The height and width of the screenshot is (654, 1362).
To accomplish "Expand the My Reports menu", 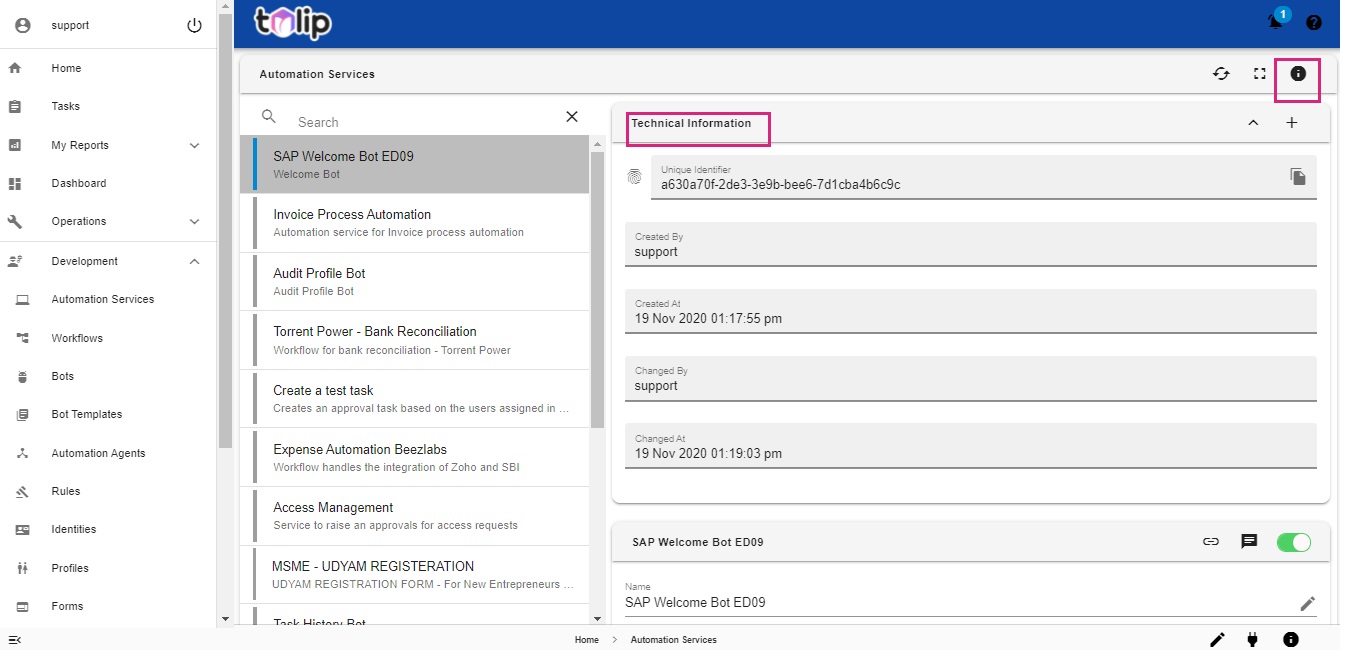I will coord(195,145).
